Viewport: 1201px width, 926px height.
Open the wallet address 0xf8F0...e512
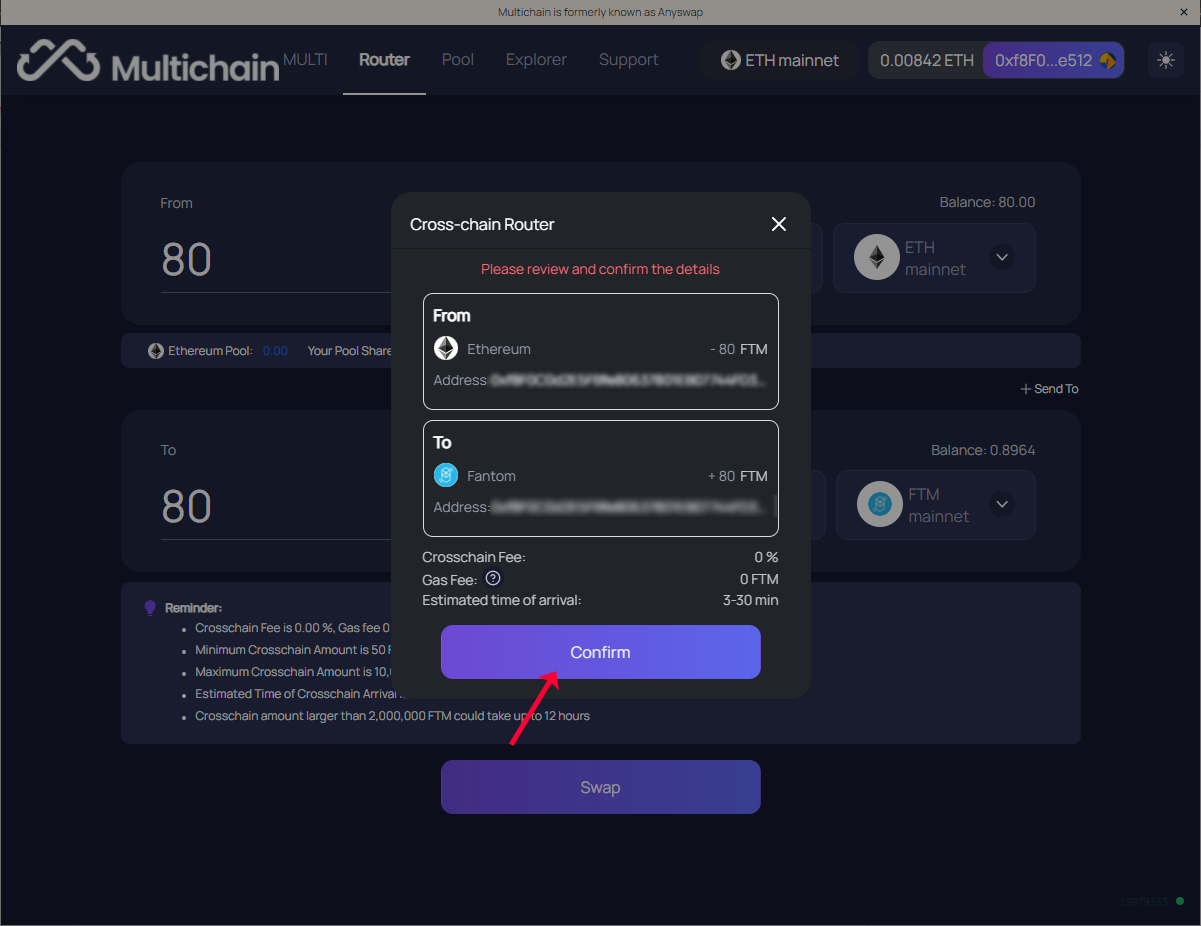tap(1053, 60)
